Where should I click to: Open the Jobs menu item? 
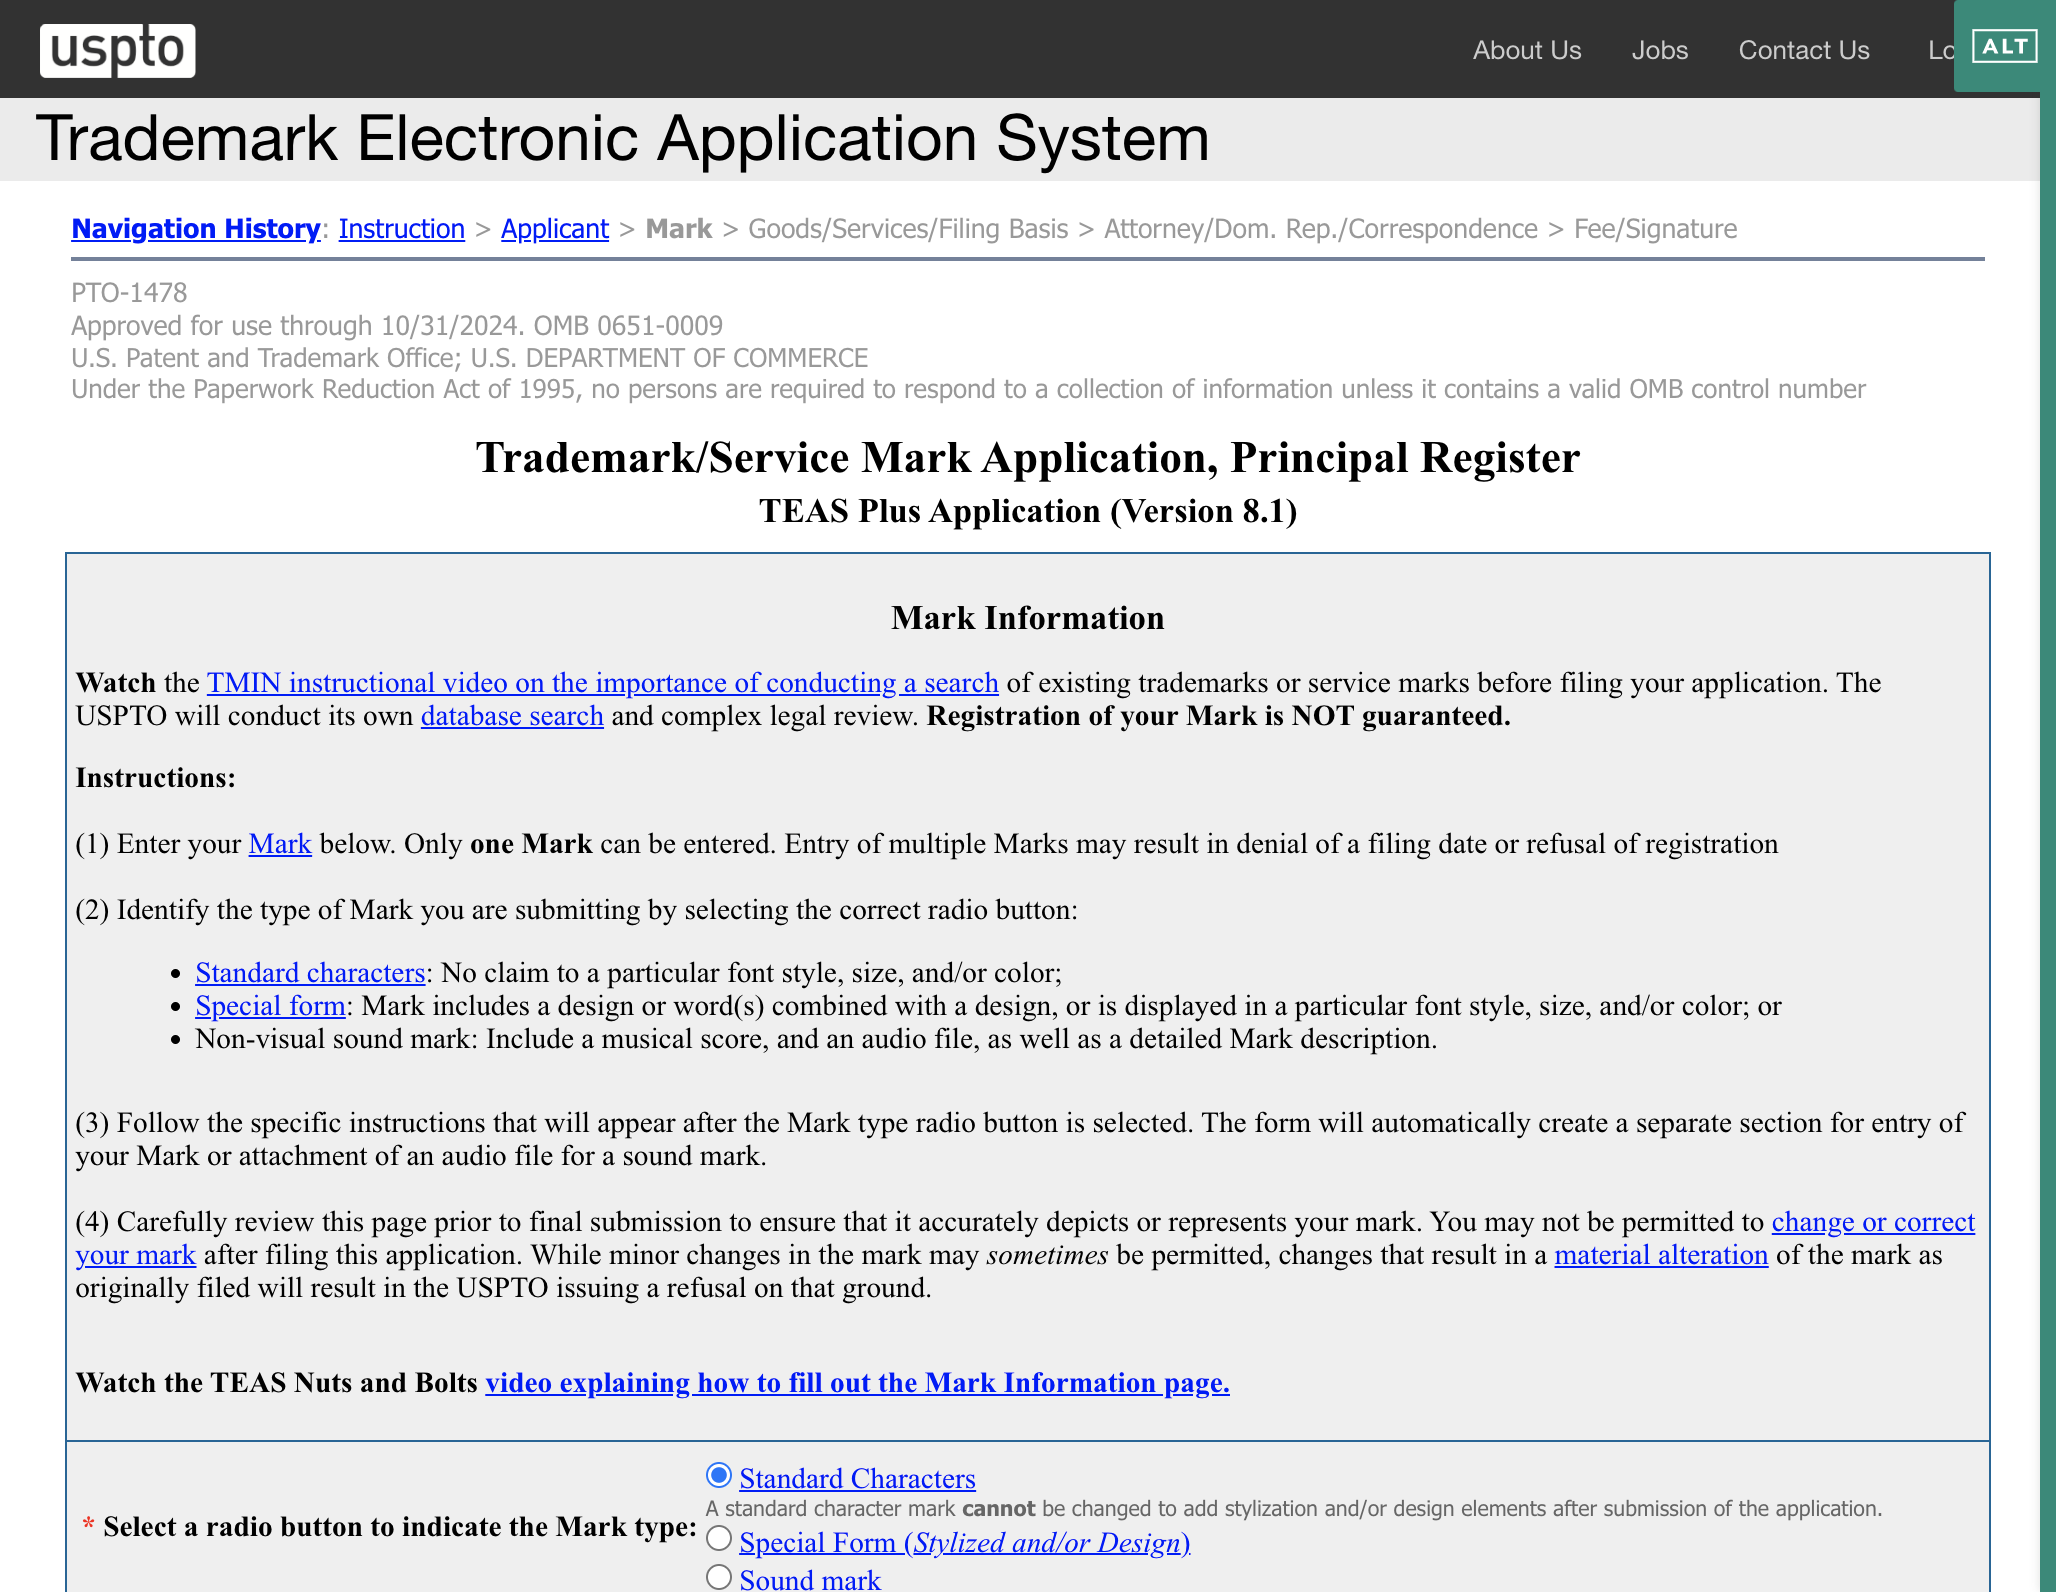[1660, 50]
